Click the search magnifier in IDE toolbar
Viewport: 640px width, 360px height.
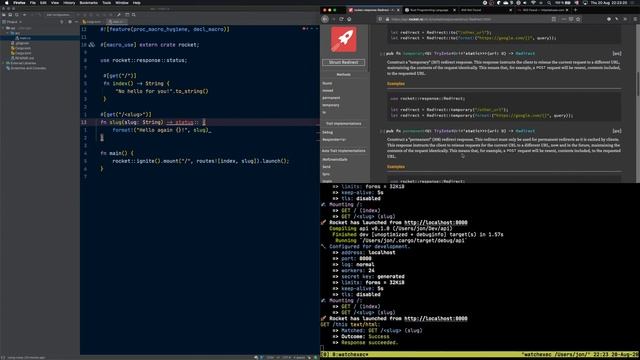click(133, 15)
